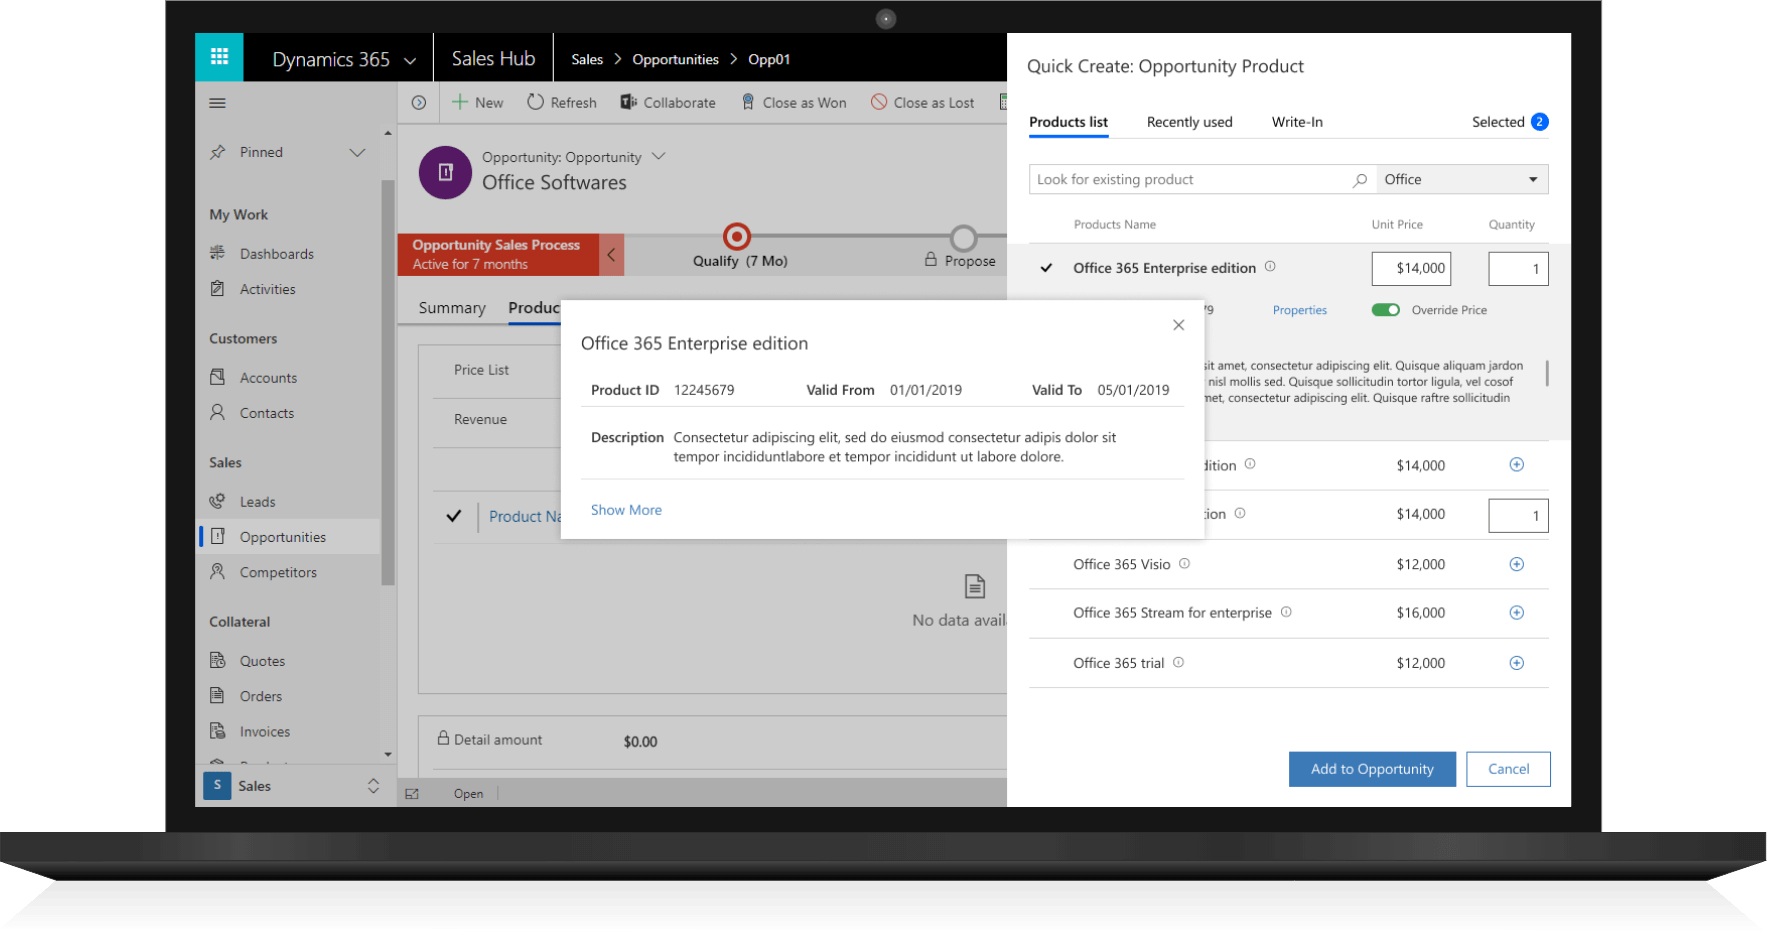Click Close as Lost in toolbar
Viewport: 1767px width, 931px height.
922,102
